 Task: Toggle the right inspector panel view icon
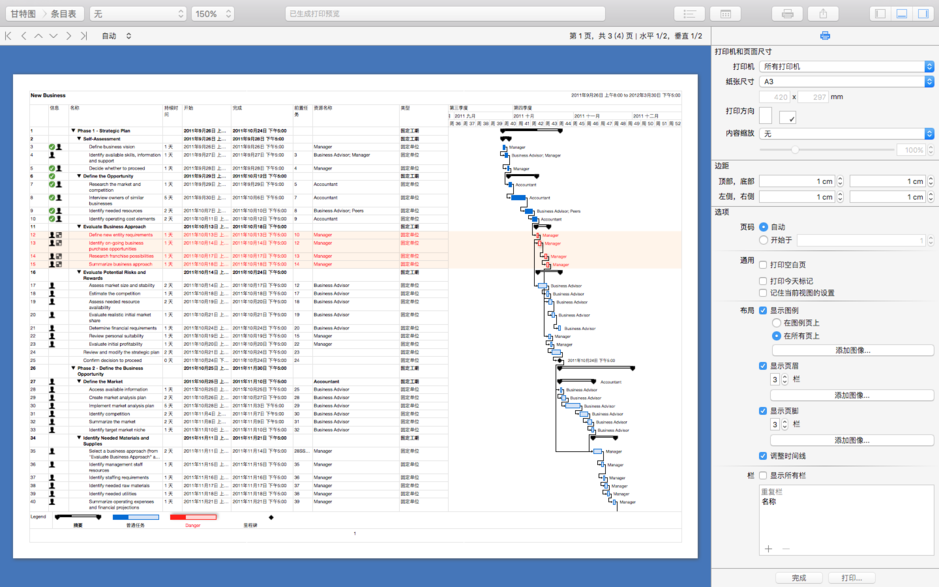[x=922, y=12]
